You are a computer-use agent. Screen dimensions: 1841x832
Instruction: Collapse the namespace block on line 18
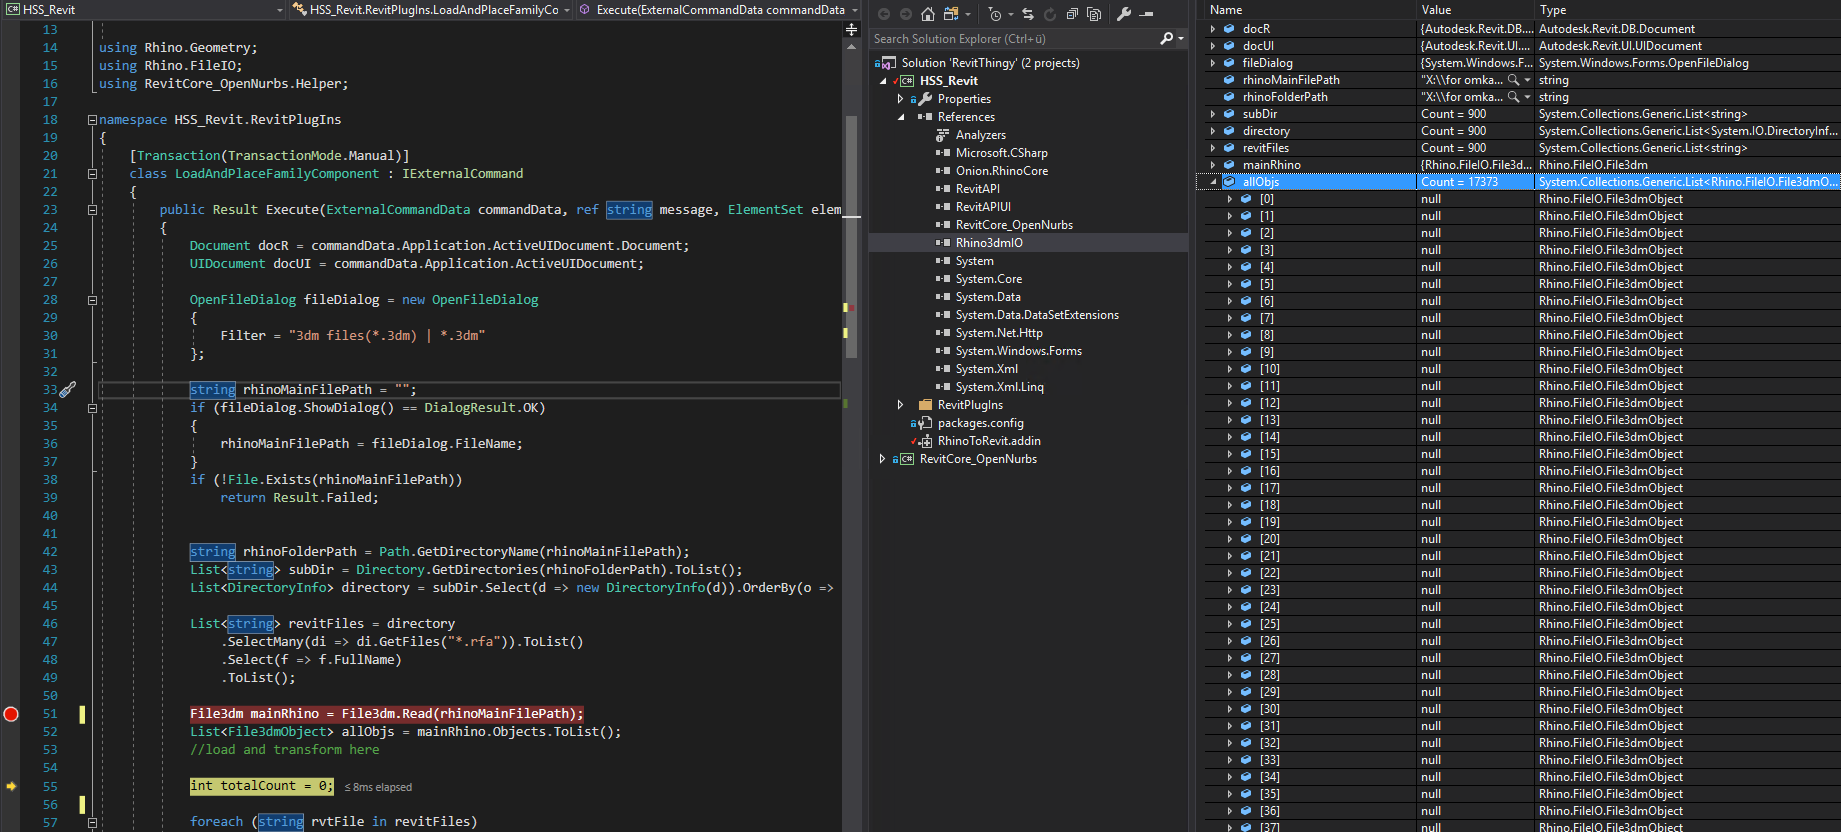92,120
